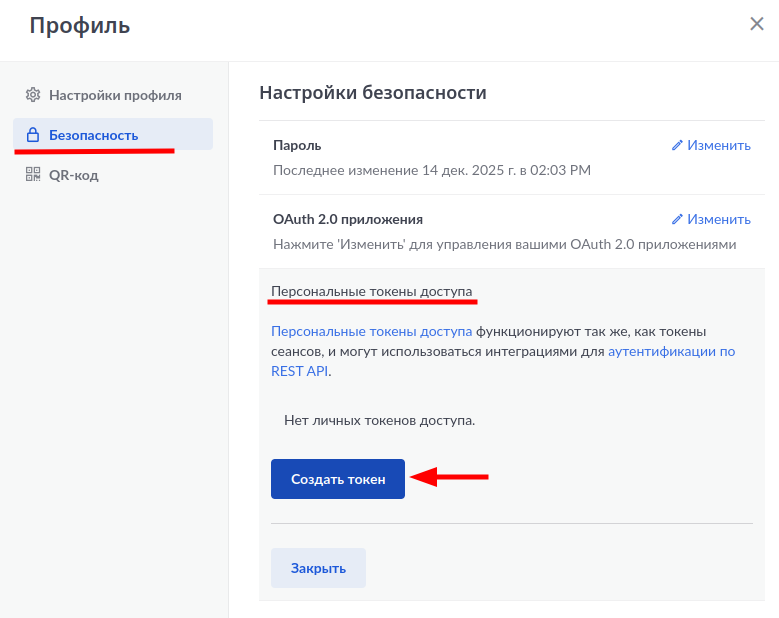Open the blue Персональные токены доступа link

tap(371, 331)
